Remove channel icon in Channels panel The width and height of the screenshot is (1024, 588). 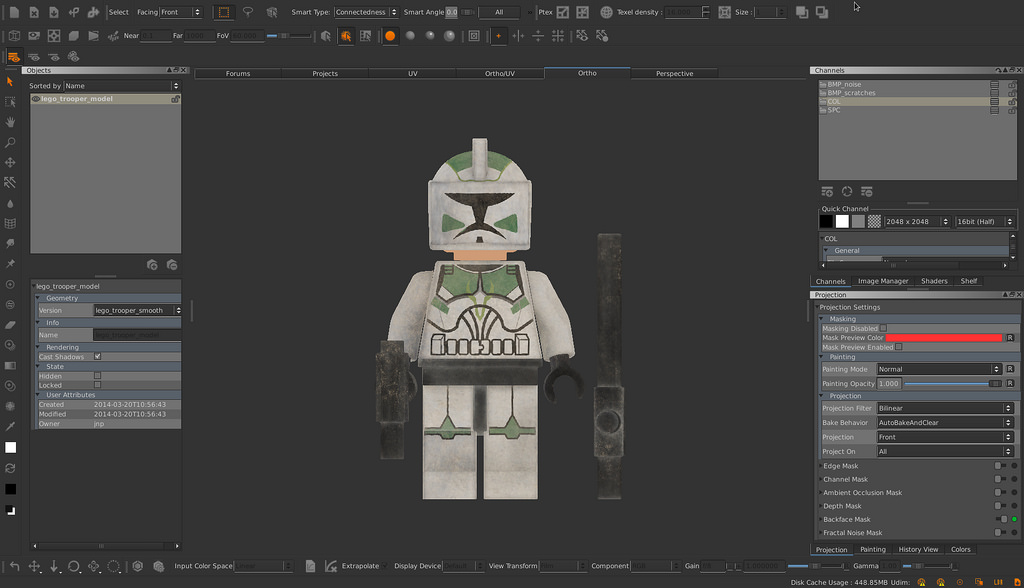(867, 191)
